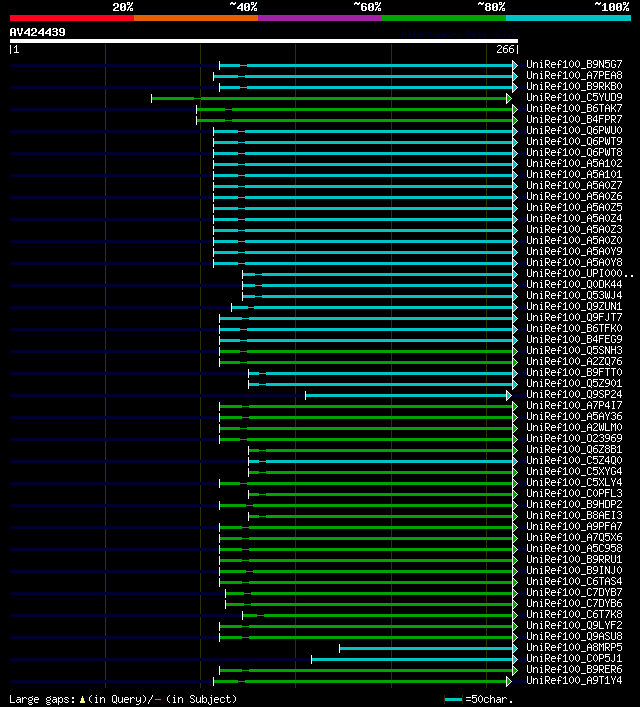Select the UniRef100_Q6PWU0 label
The image size is (640, 707).
574,130
